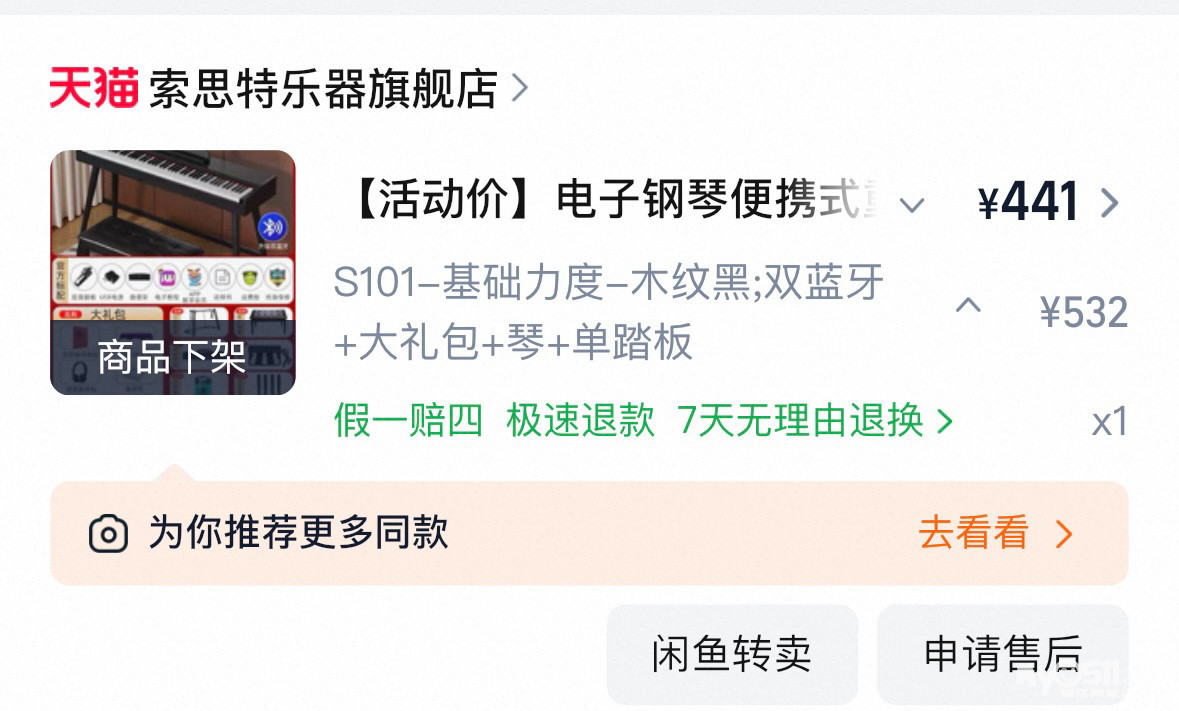
Task: Tap the green arrow after 7天无理由退换
Action: coord(945,421)
